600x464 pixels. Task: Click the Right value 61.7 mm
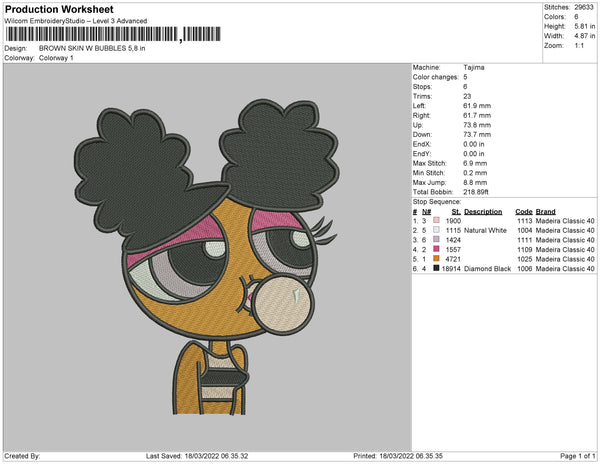[477, 116]
